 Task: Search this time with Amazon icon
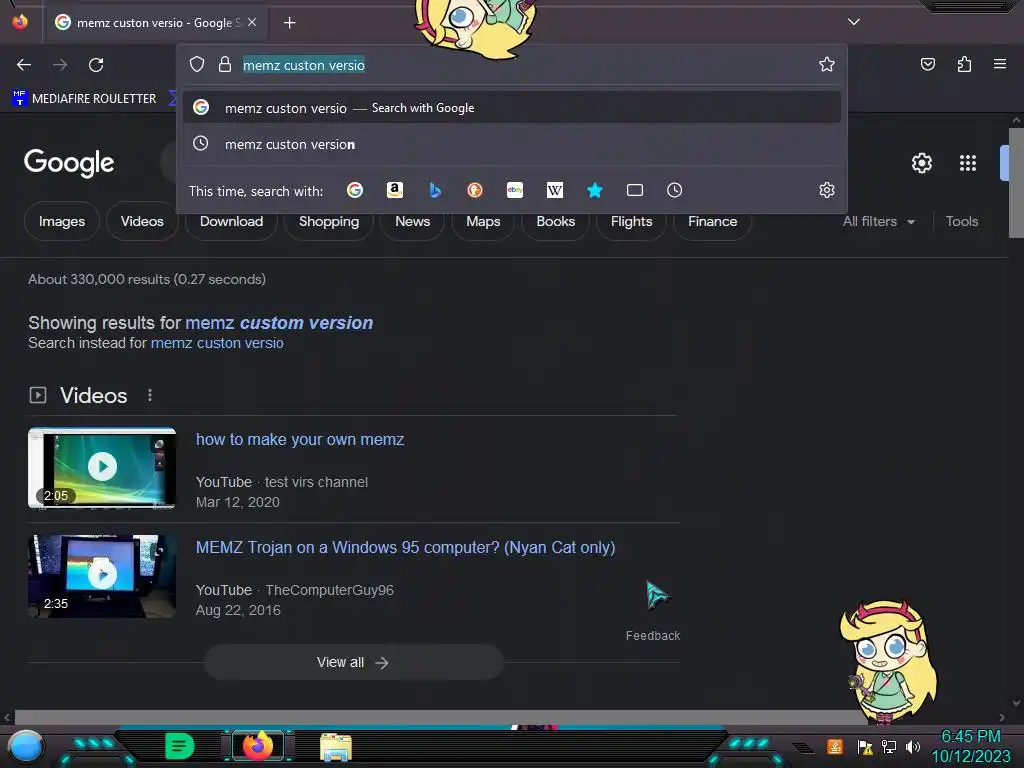click(x=394, y=190)
